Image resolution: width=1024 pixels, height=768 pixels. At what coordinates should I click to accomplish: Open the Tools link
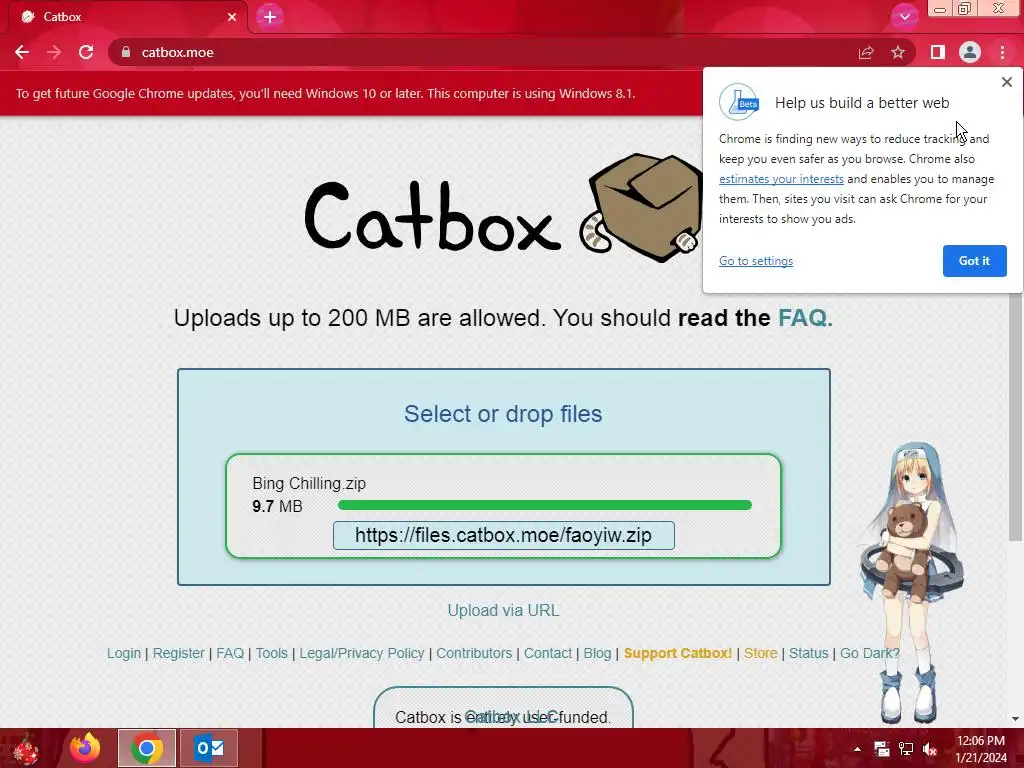coord(272,653)
